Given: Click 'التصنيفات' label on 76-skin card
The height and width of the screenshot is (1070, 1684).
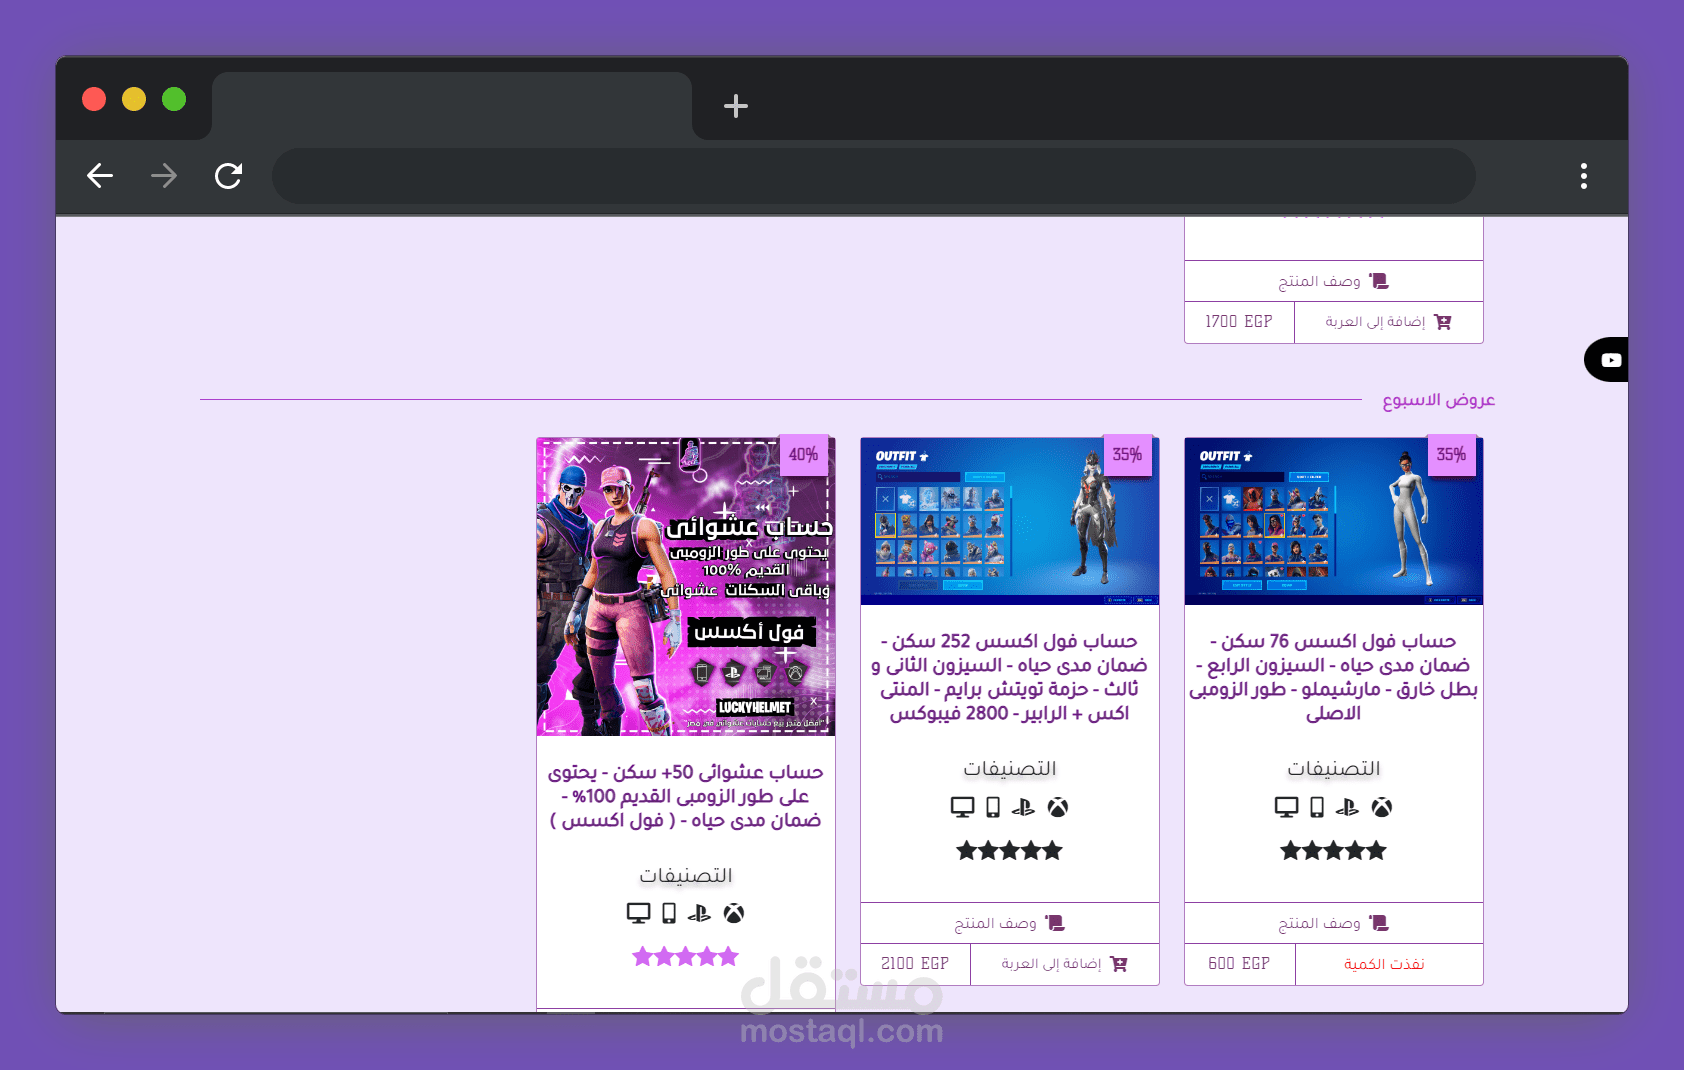Looking at the screenshot, I should [1334, 768].
